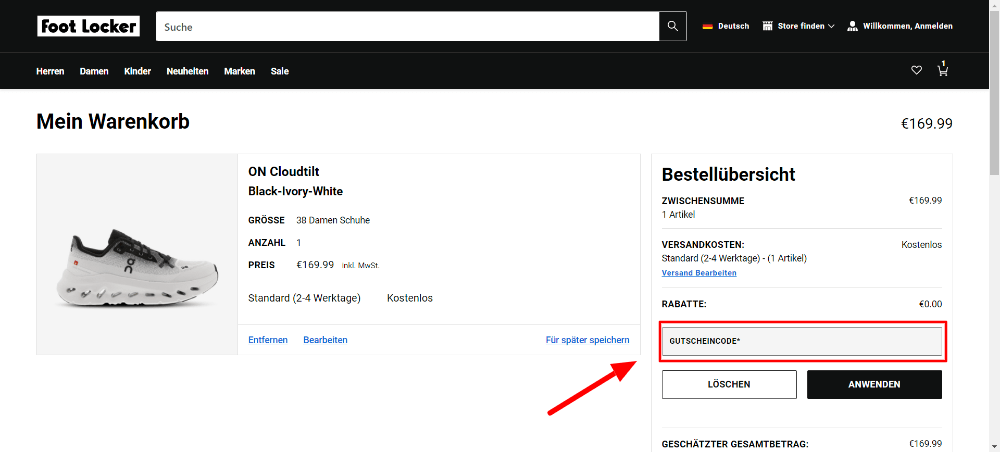Click the Rabatte €0.00 value
1000x452 pixels.
pyautogui.click(x=930, y=304)
